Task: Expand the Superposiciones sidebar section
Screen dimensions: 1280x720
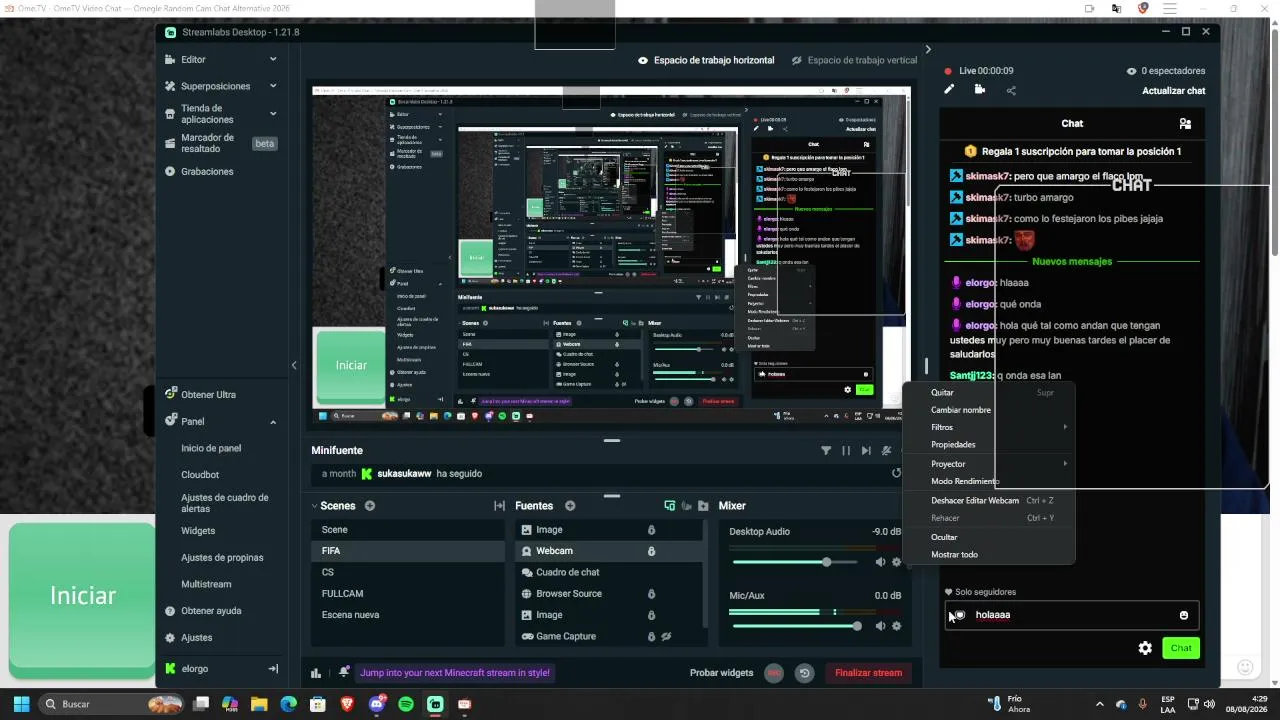Action: [x=273, y=86]
